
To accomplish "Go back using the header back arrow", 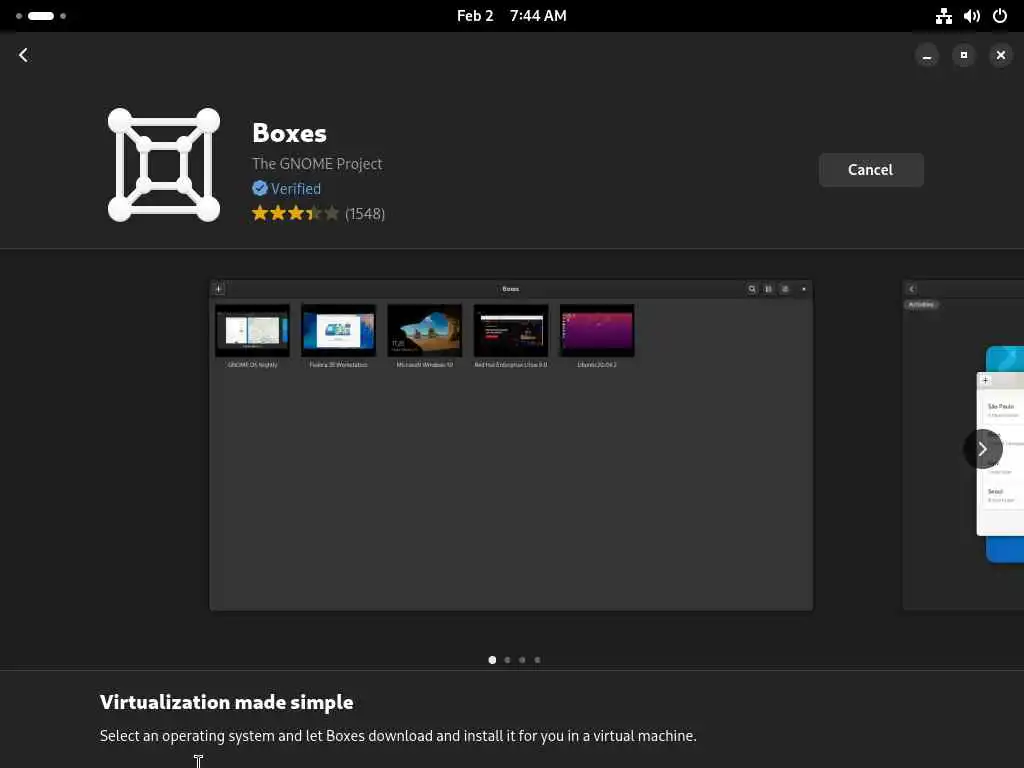I will click(x=24, y=55).
